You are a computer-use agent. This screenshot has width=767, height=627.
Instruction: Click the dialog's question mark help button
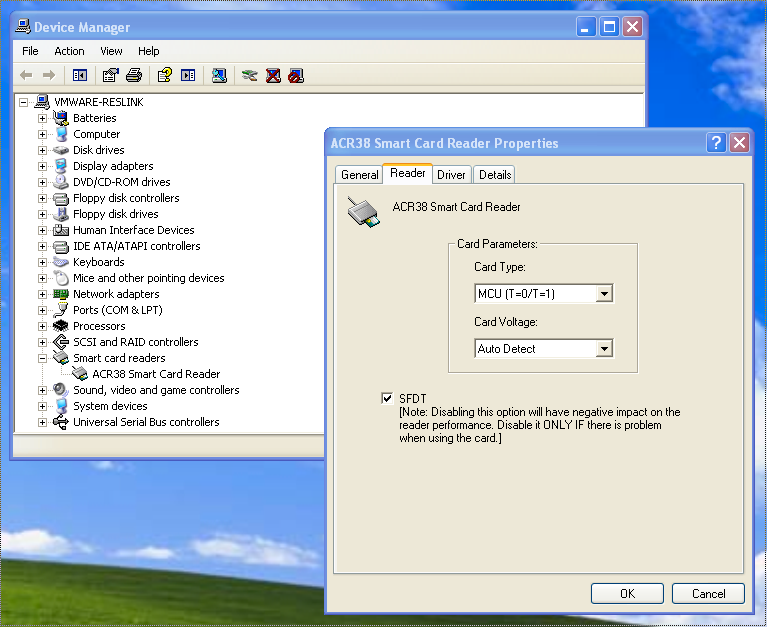click(x=716, y=143)
